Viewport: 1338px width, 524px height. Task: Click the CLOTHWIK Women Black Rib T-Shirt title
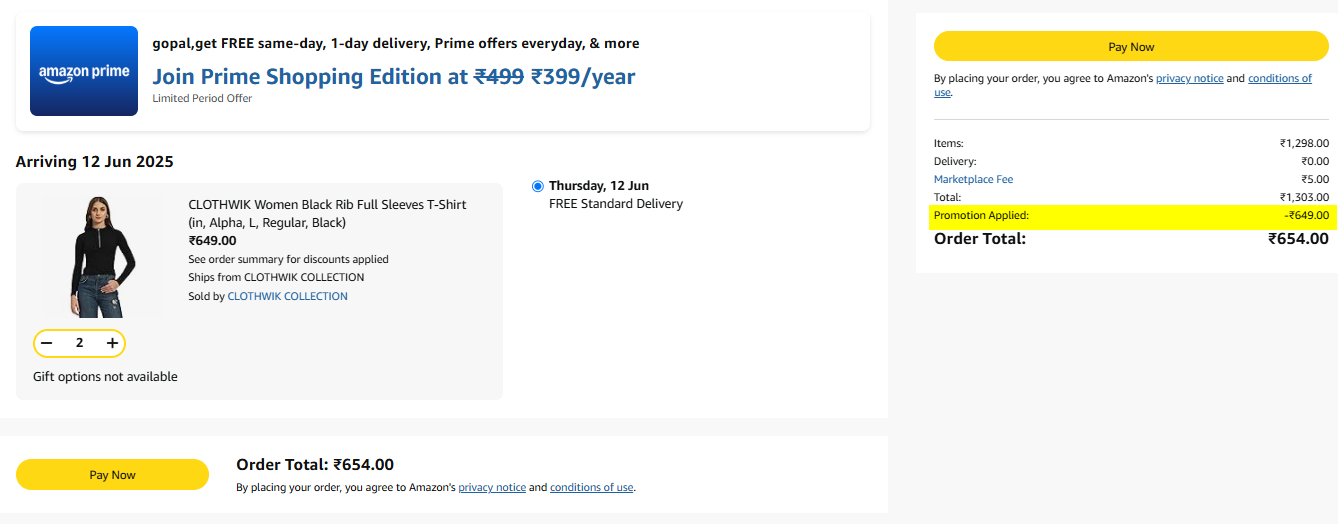point(327,213)
